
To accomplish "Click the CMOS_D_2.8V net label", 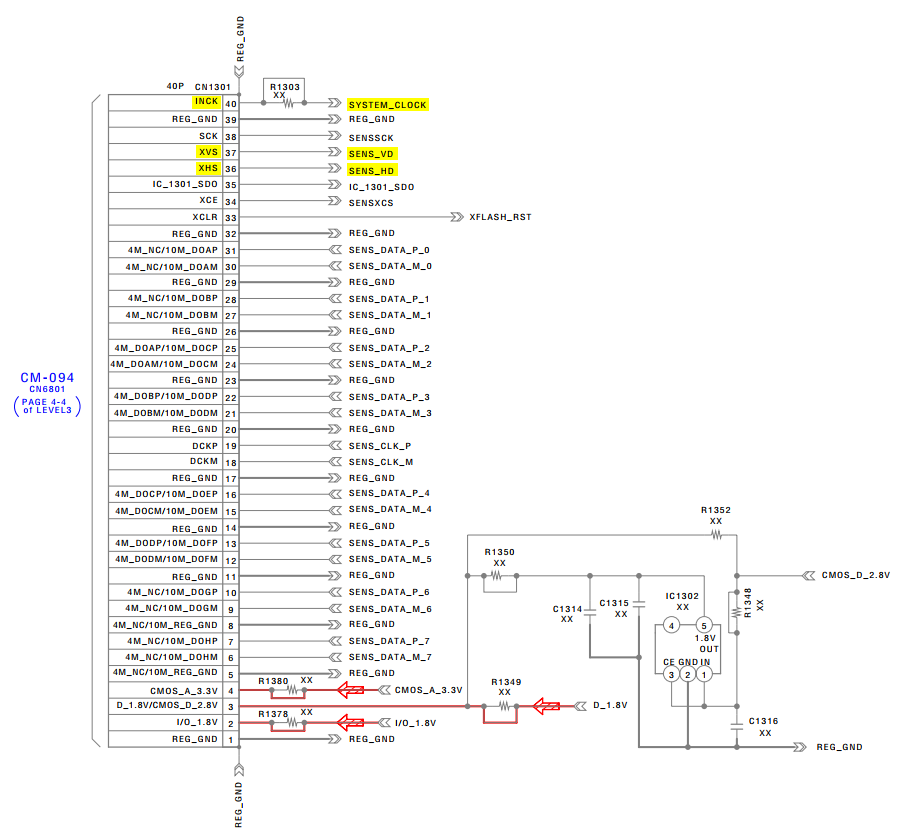I will tap(856, 576).
